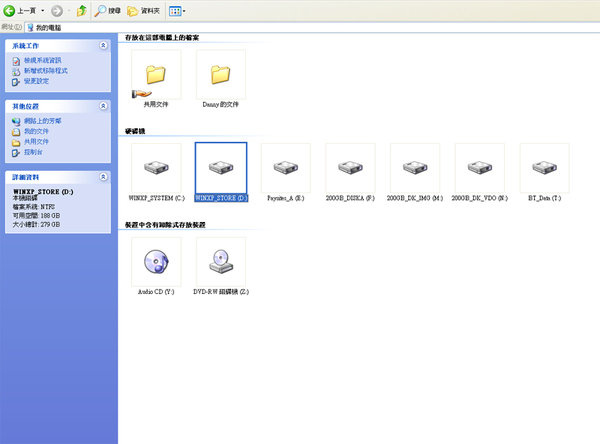Screen dimensions: 600x444
Task: Select the BT_Data (T:) drive icon
Action: [544, 169]
